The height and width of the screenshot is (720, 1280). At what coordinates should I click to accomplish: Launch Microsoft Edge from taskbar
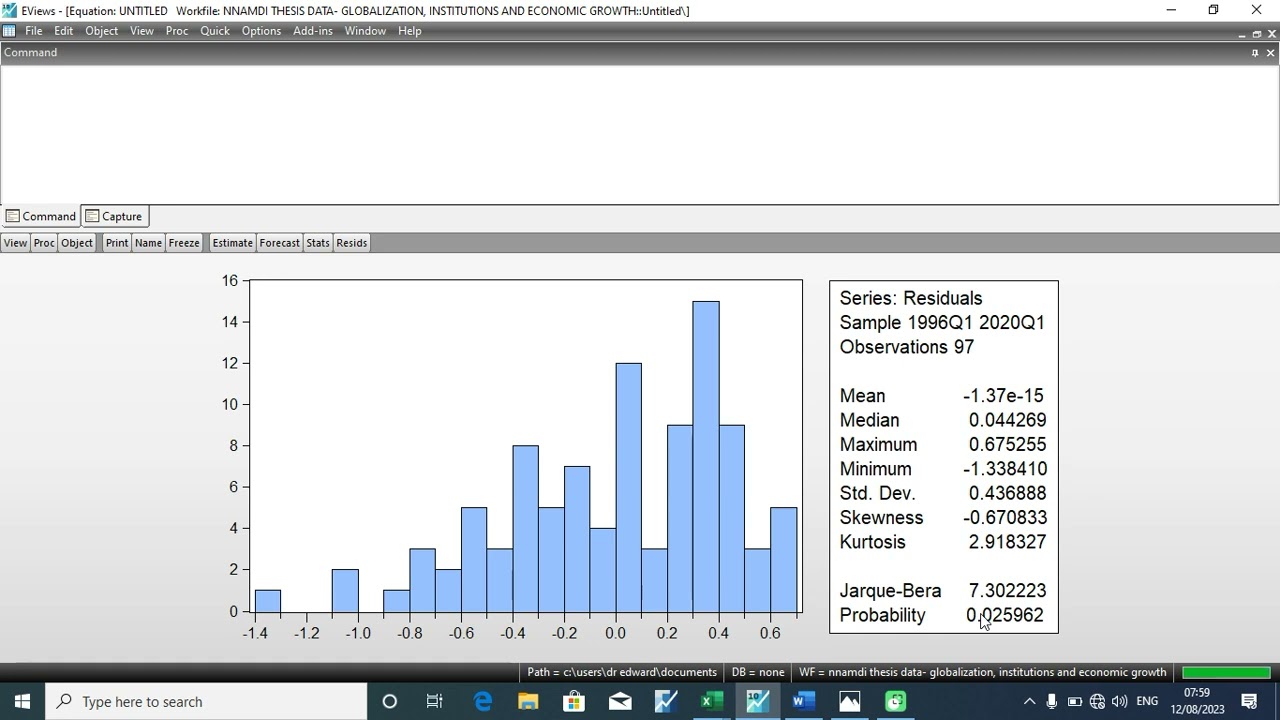[482, 702]
